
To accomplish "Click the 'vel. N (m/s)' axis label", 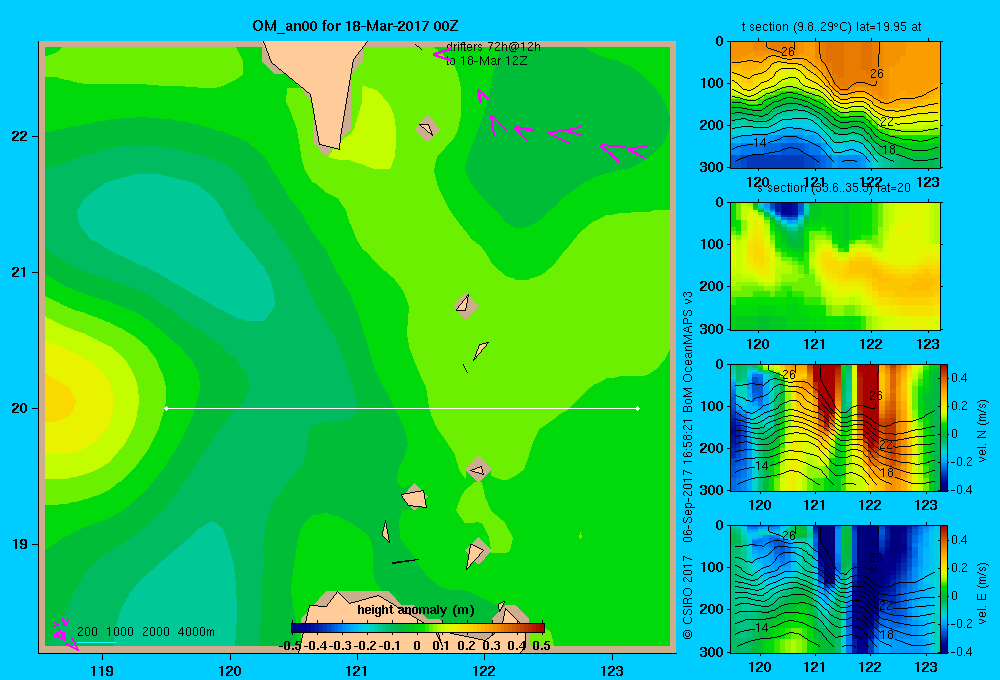I will (x=982, y=431).
